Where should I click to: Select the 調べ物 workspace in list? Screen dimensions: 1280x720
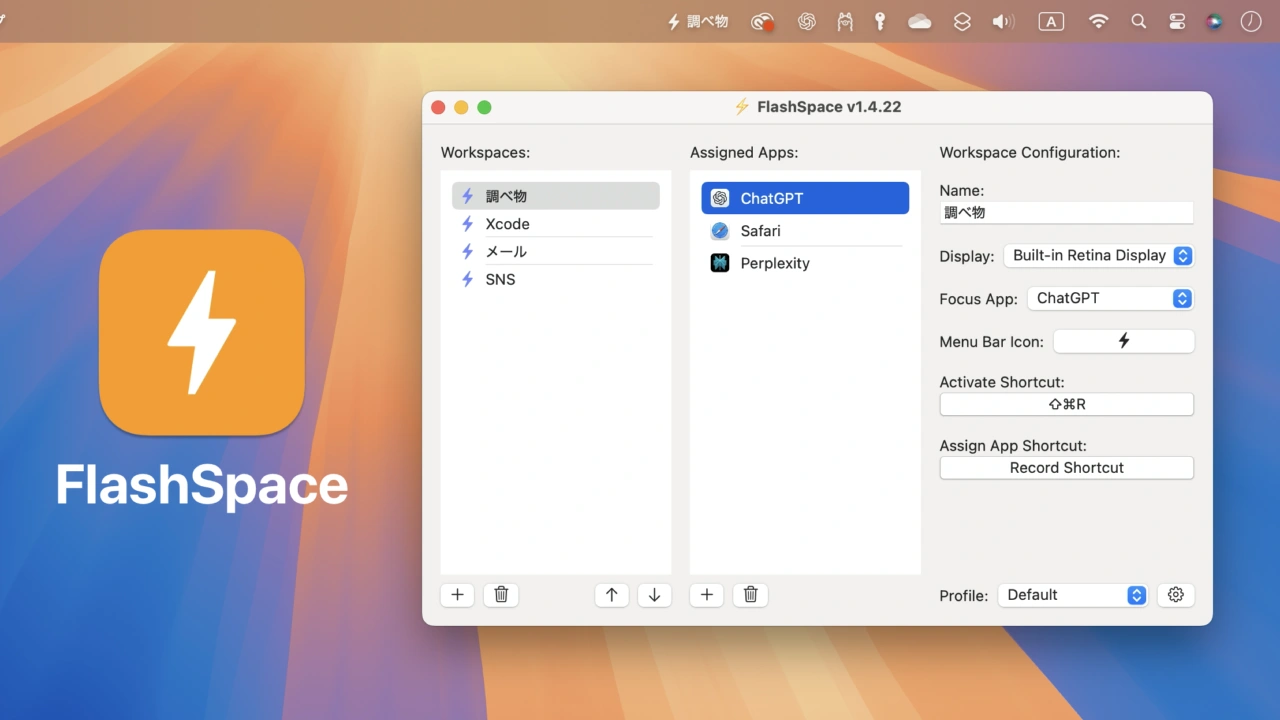point(555,196)
